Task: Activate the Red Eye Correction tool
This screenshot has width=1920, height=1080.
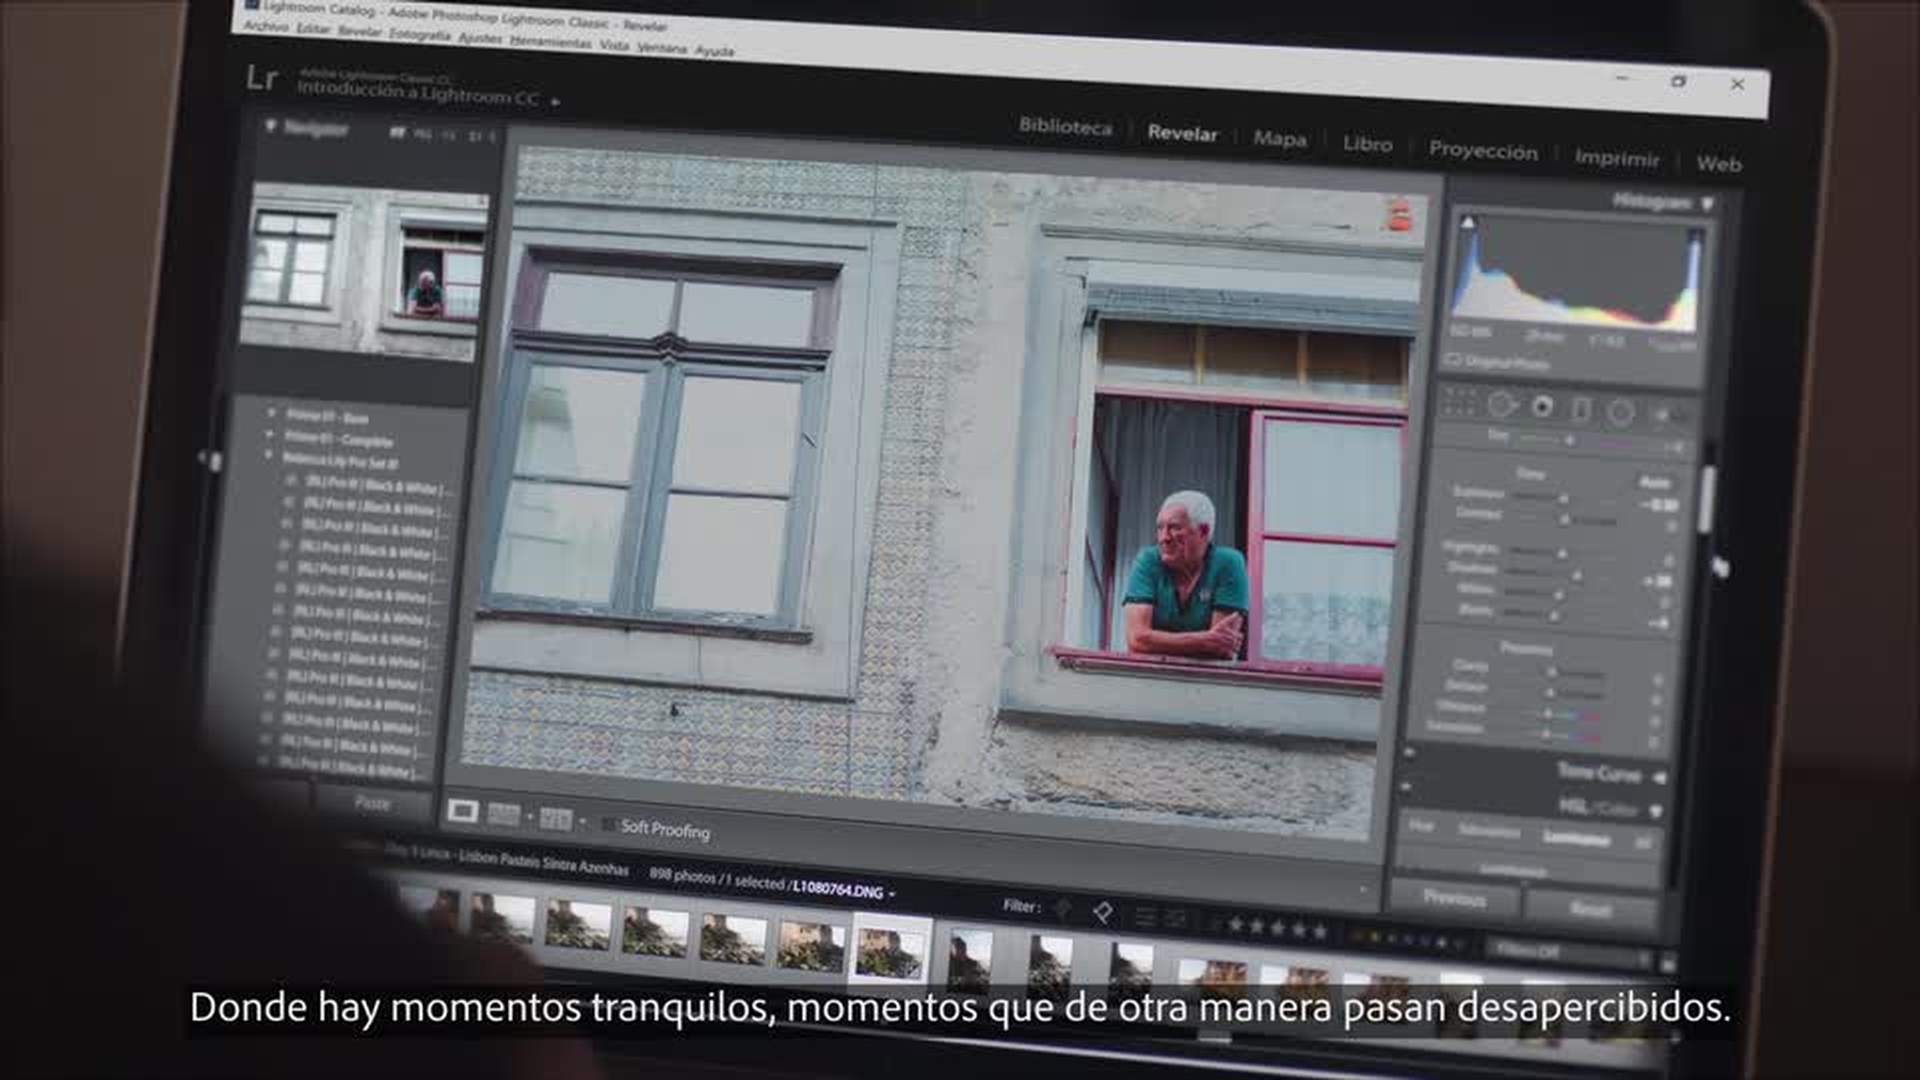Action: (1543, 407)
